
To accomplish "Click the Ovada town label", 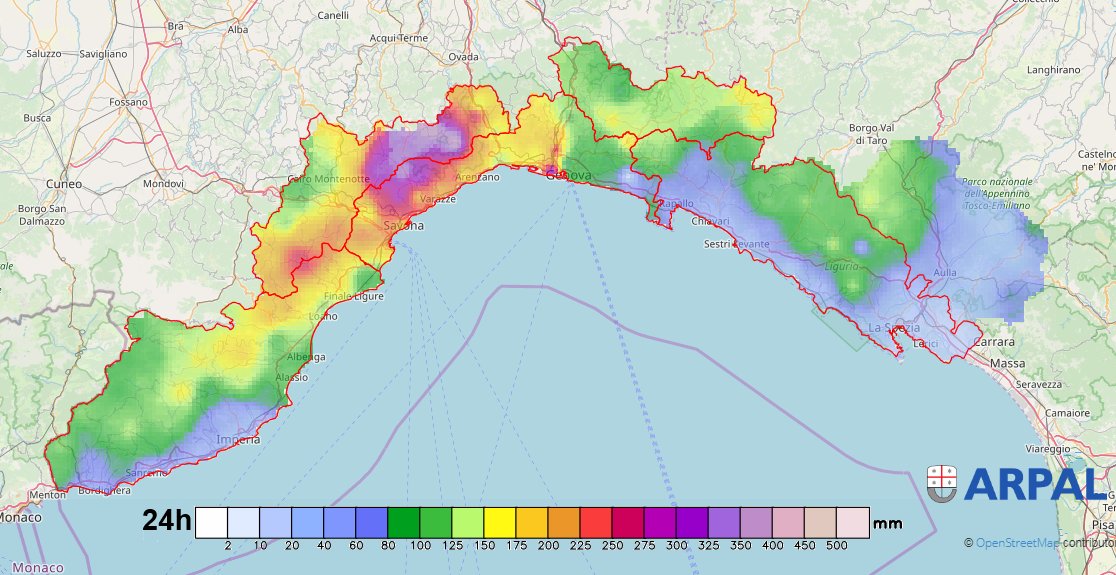I will click(463, 56).
